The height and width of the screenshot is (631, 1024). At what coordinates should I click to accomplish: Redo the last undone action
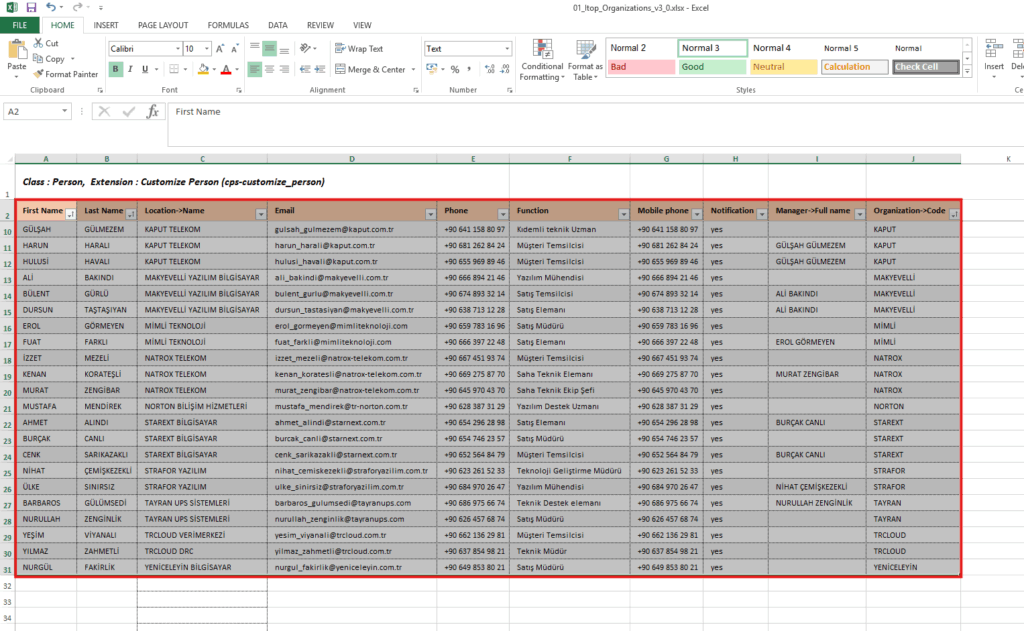[x=77, y=8]
